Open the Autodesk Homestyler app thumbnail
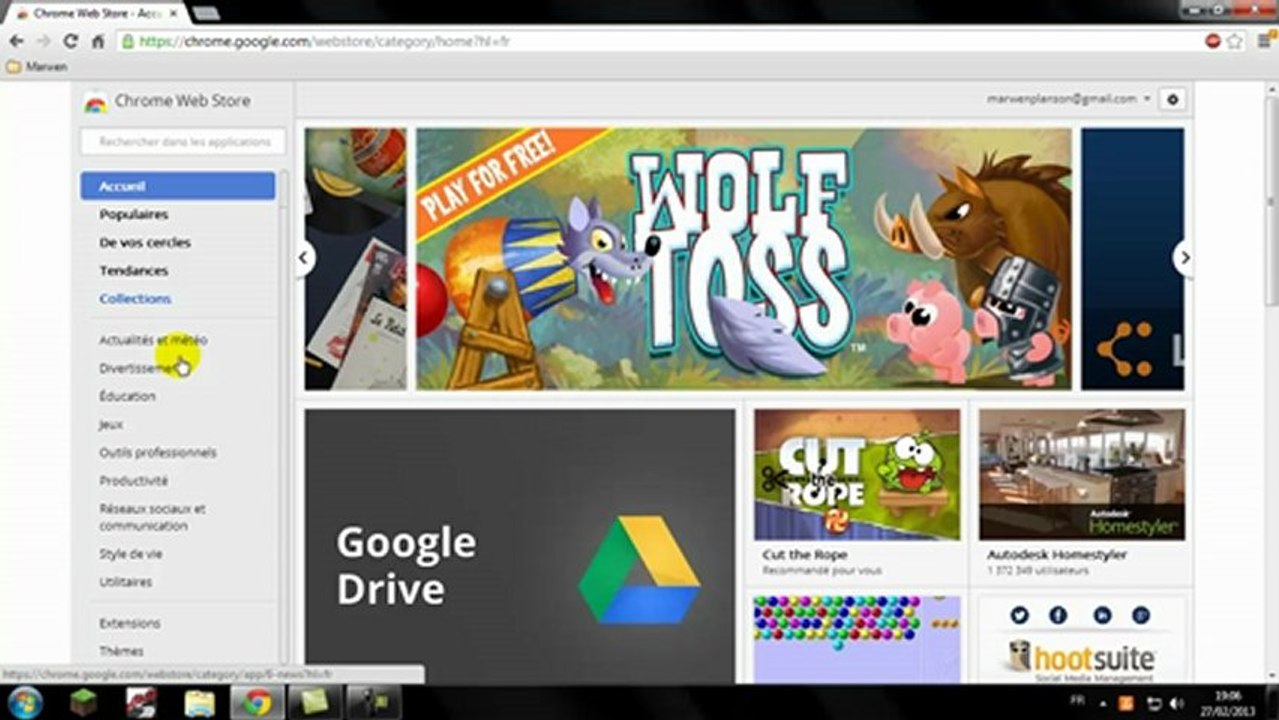Screen dimensions: 1279x720 click(x=1082, y=475)
